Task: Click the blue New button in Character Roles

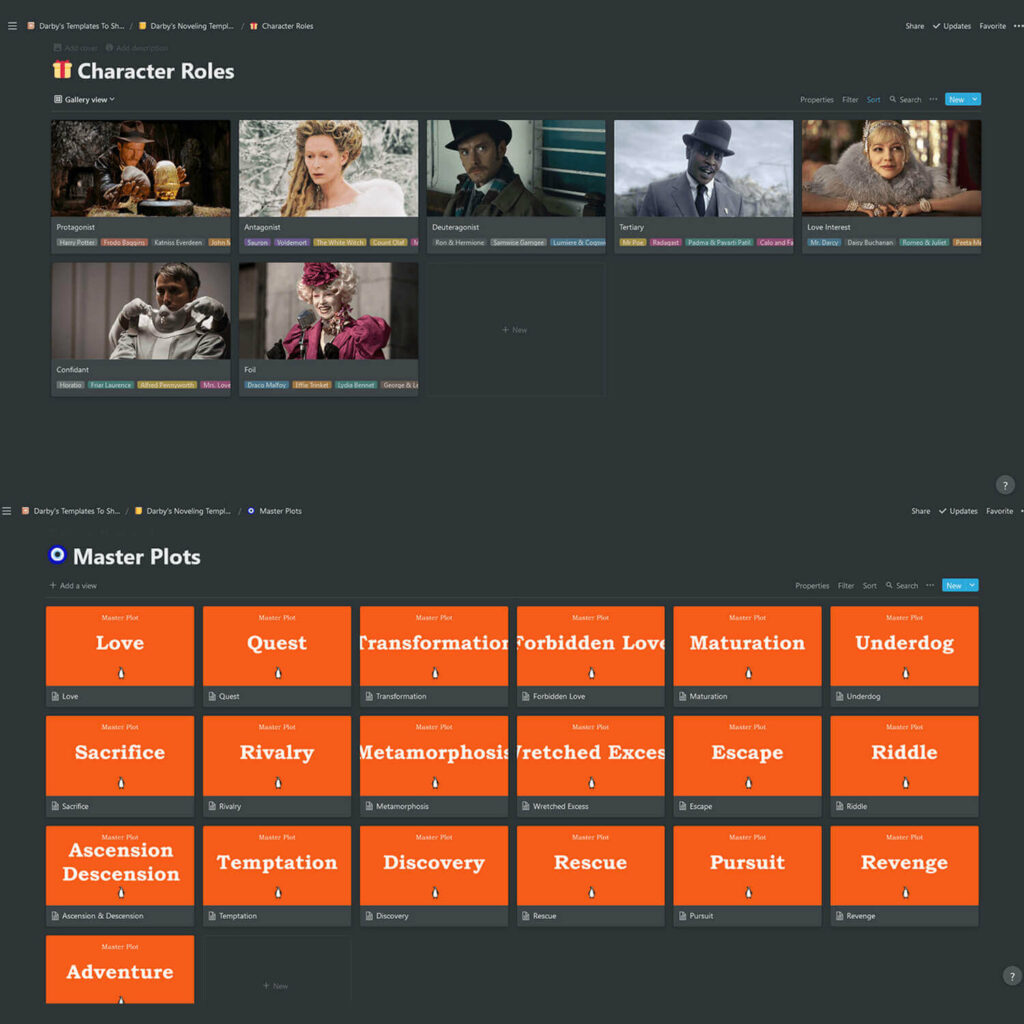Action: (x=957, y=99)
